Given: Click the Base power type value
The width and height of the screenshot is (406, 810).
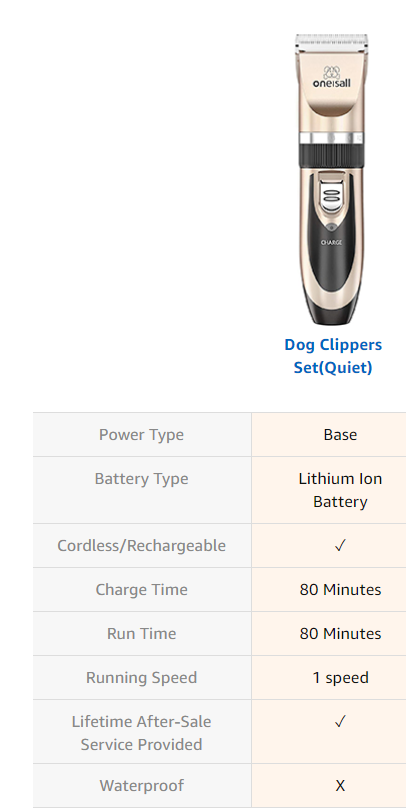Looking at the screenshot, I should tap(340, 434).
